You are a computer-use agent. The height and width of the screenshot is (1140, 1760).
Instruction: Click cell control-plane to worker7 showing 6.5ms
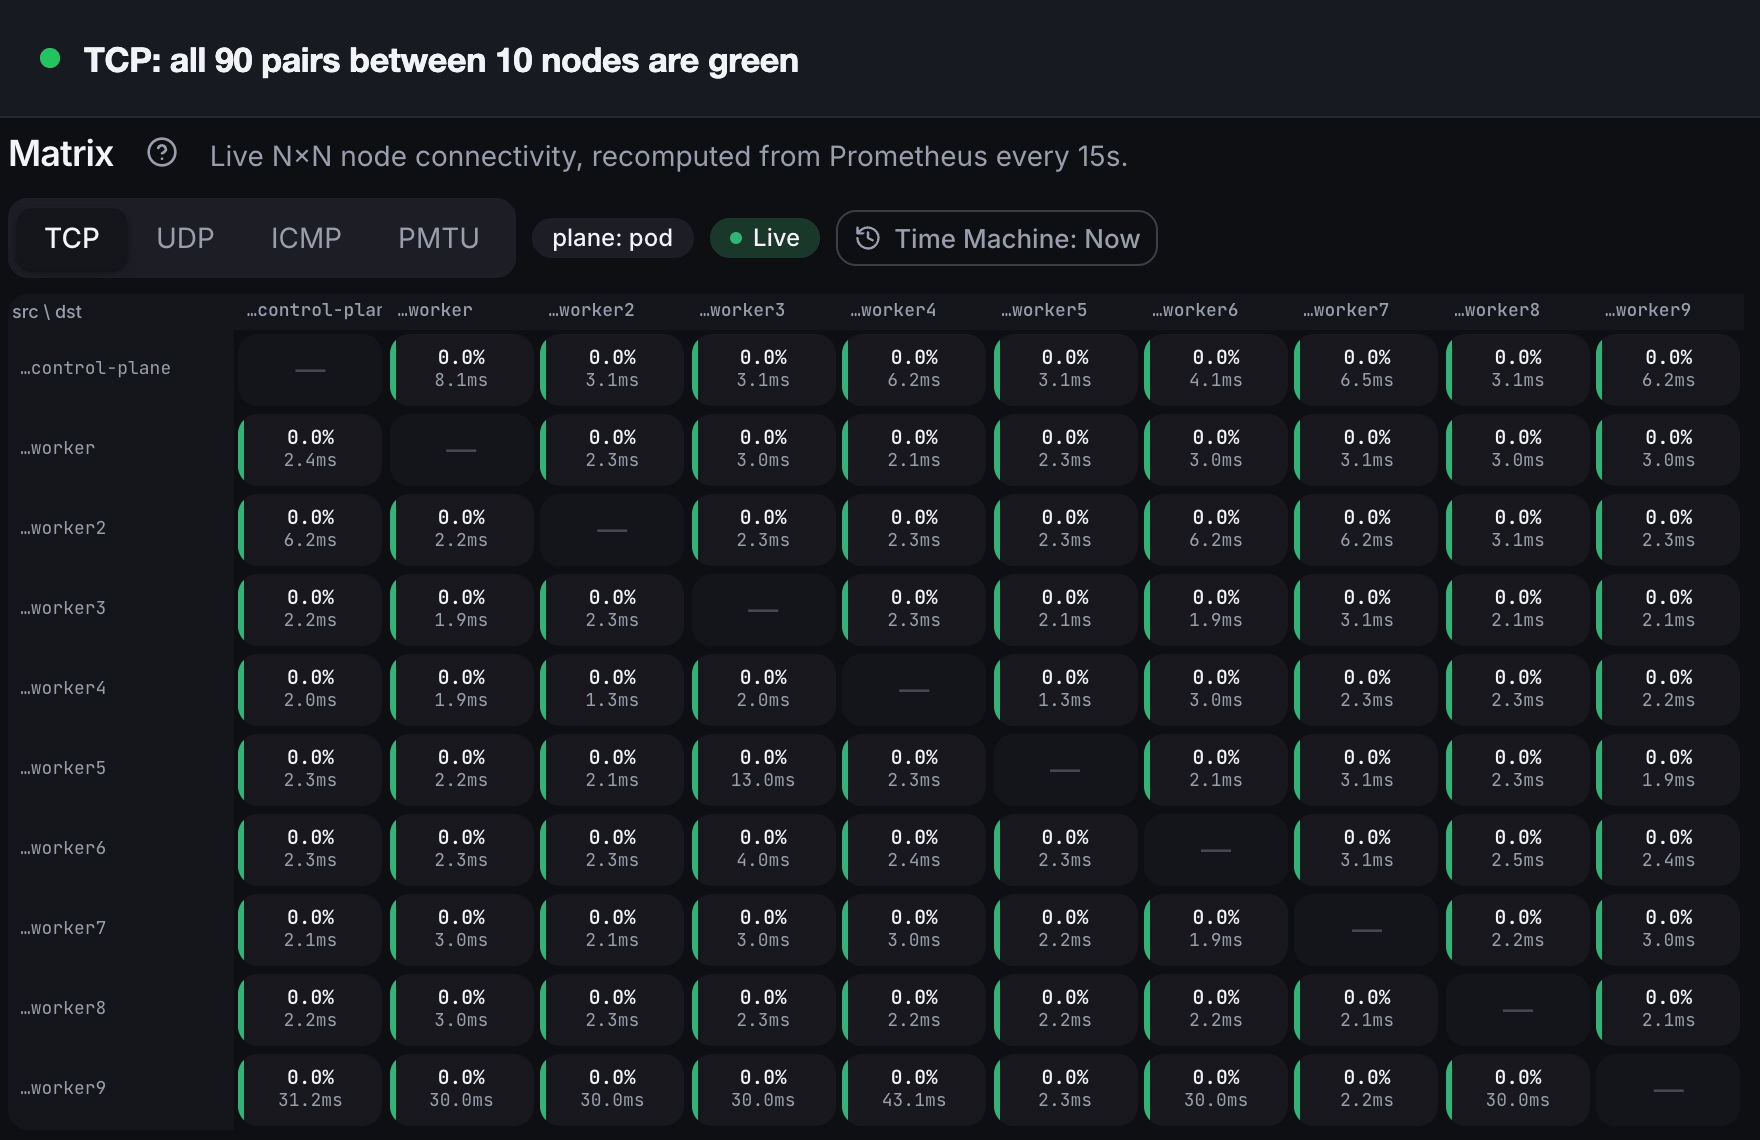tap(1367, 369)
